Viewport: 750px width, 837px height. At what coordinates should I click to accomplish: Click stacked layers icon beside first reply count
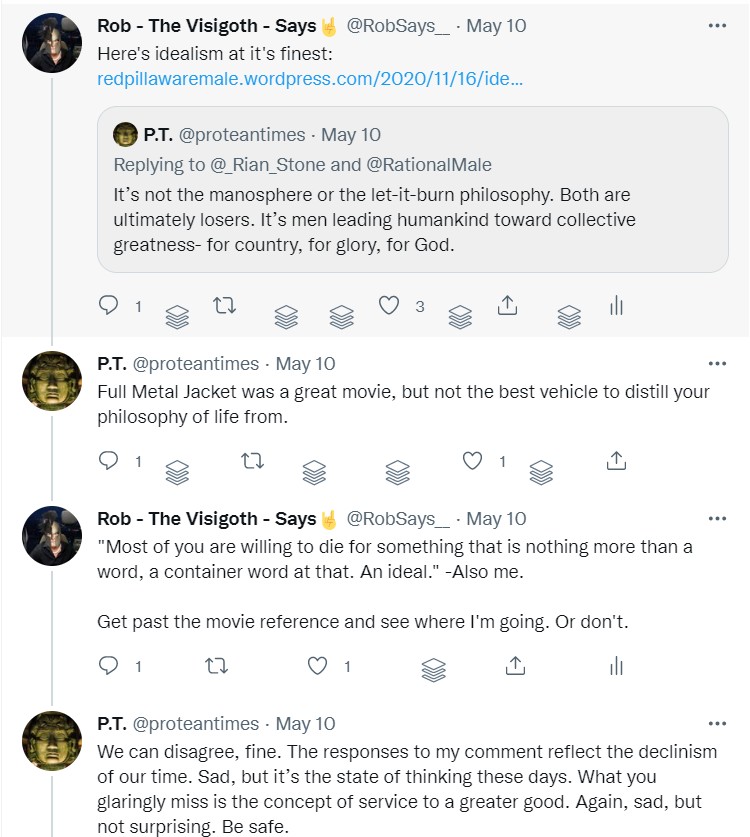pyautogui.click(x=177, y=317)
